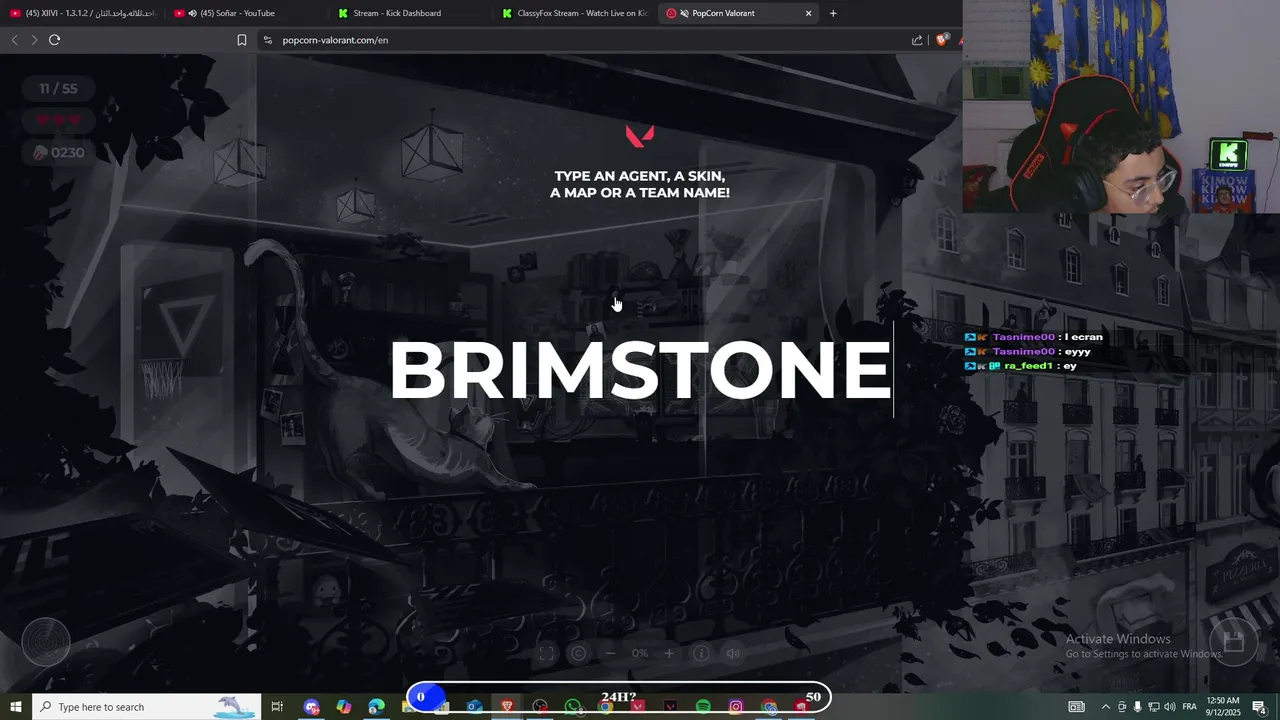1280x720 pixels.
Task: Reload the PopCorn Valorant page
Action: [x=54, y=40]
